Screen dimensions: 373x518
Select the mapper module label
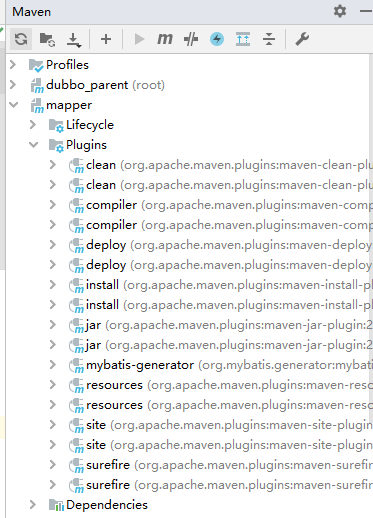pyautogui.click(x=69, y=105)
